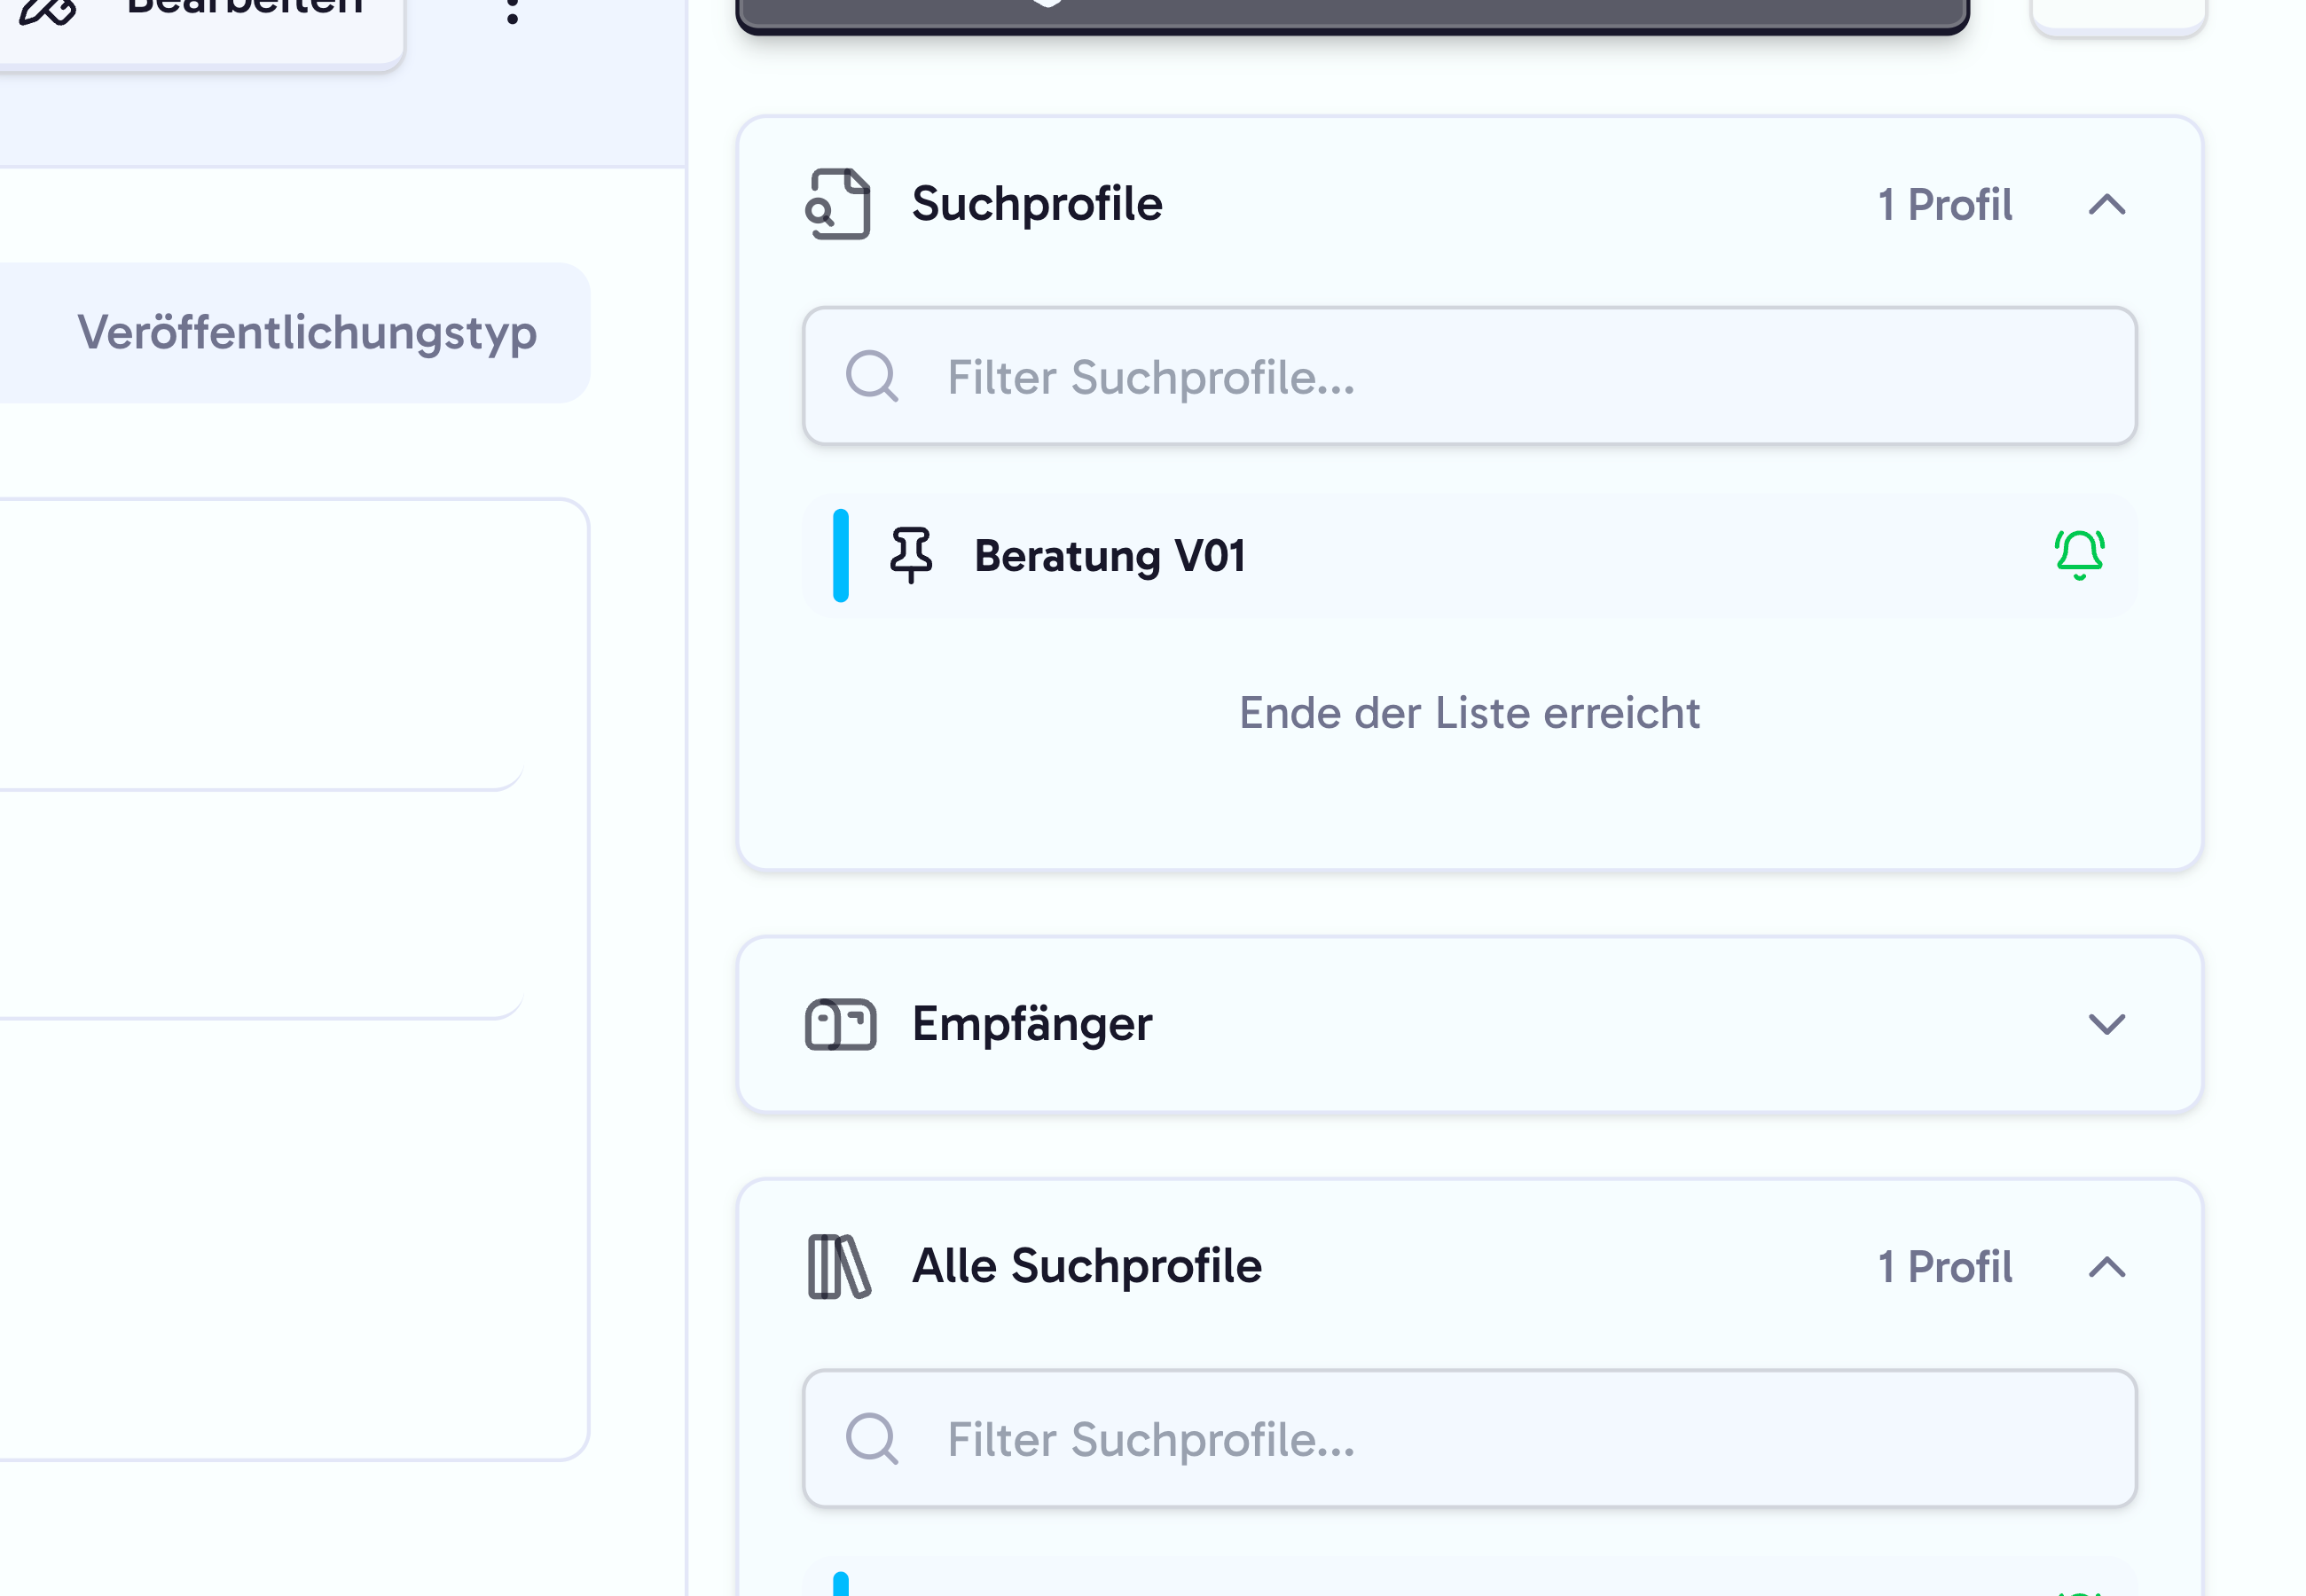This screenshot has width=2306, height=1596.
Task: Click the magnifier icon in the first filter field
Action: 871,376
